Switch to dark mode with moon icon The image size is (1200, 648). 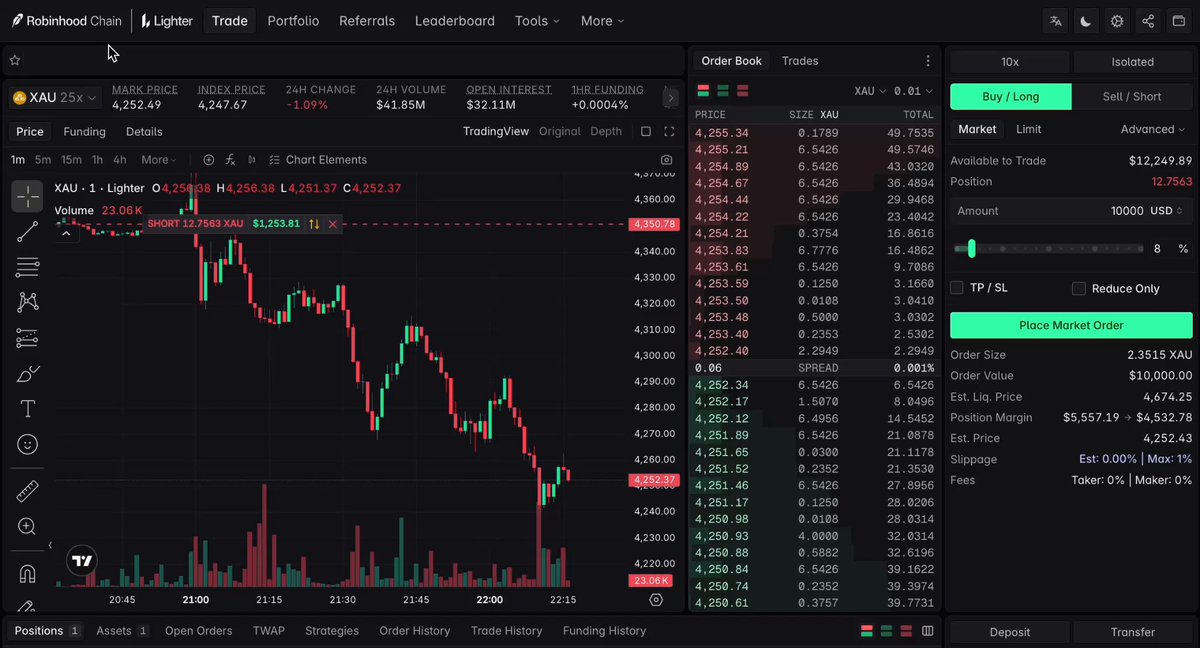click(x=1086, y=21)
